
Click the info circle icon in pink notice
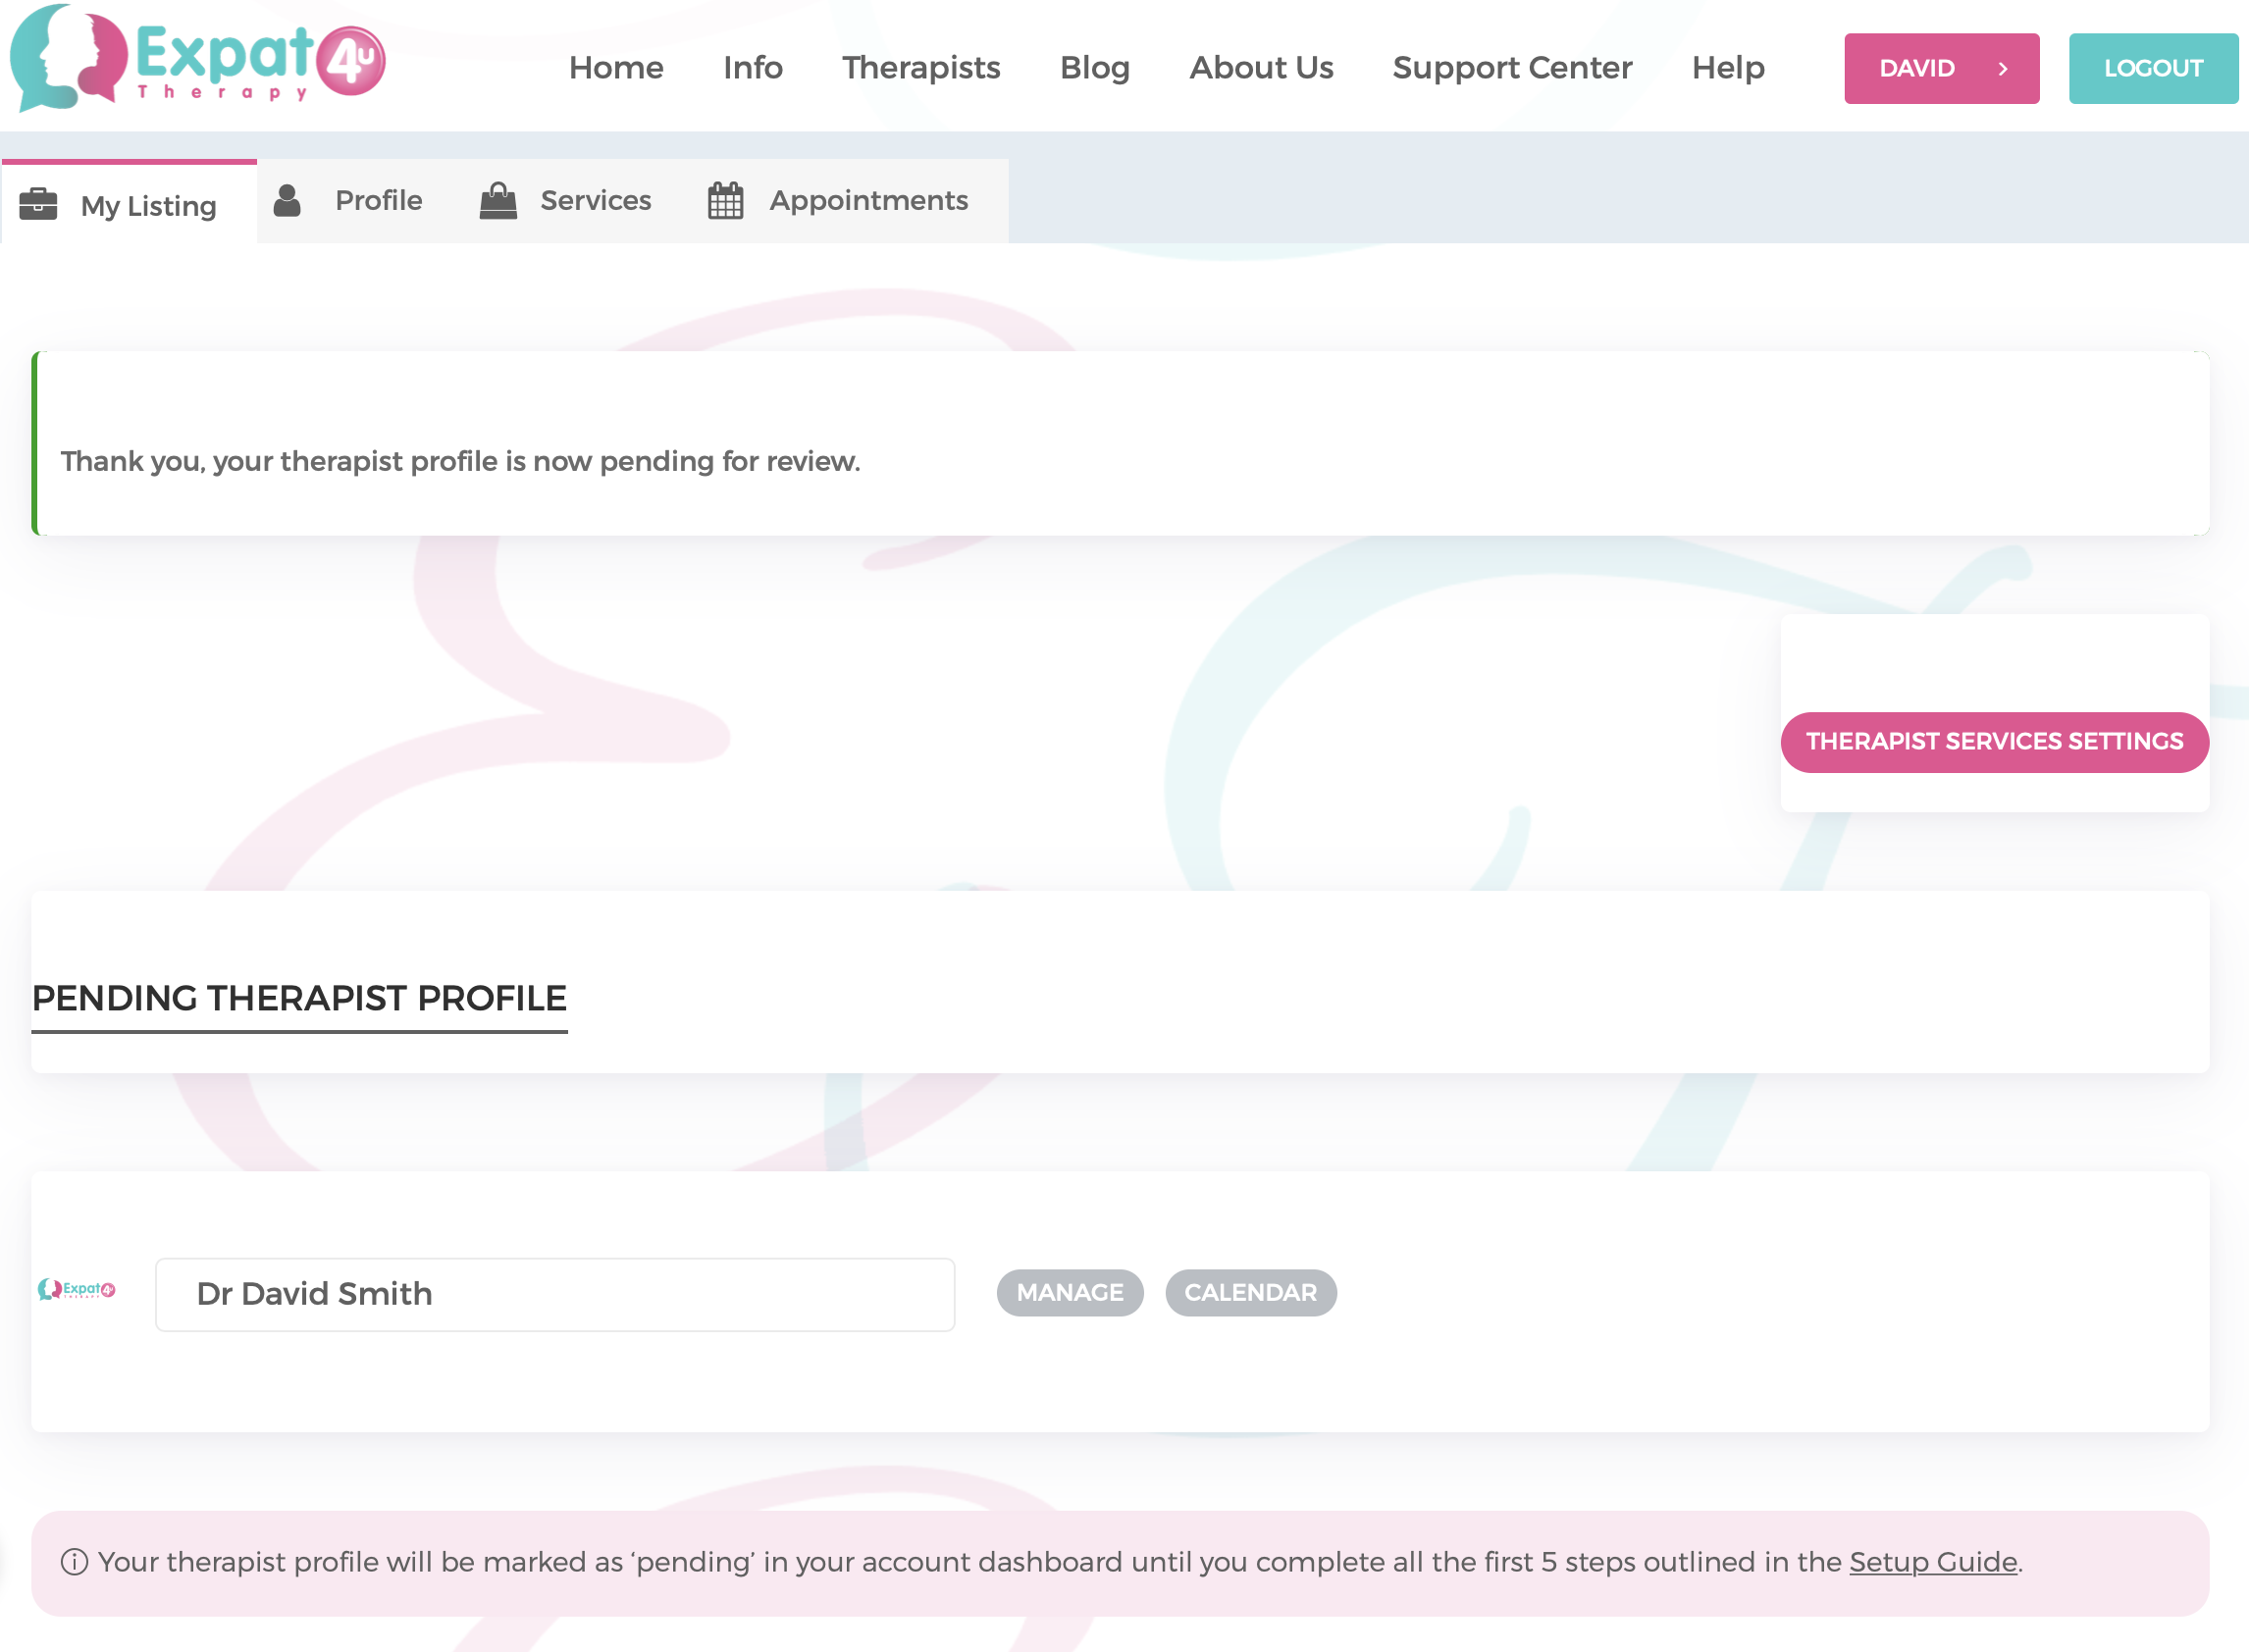click(74, 1562)
